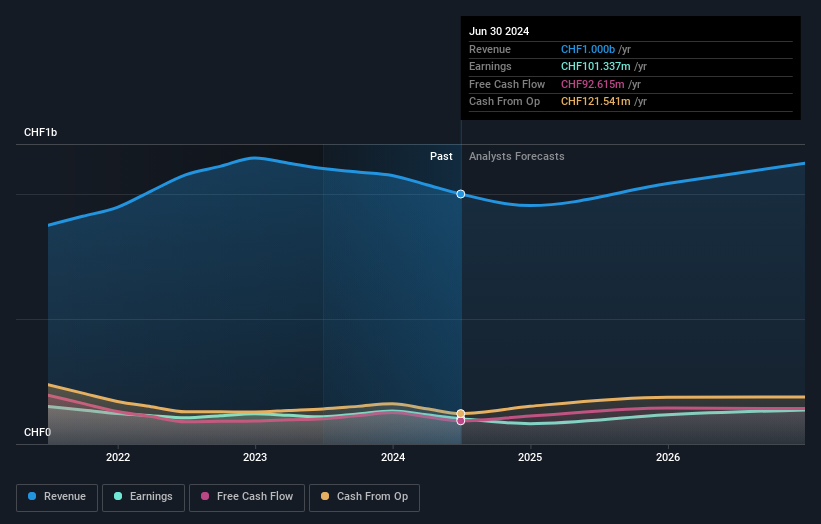Click the CHF1b y-axis label

(40, 132)
